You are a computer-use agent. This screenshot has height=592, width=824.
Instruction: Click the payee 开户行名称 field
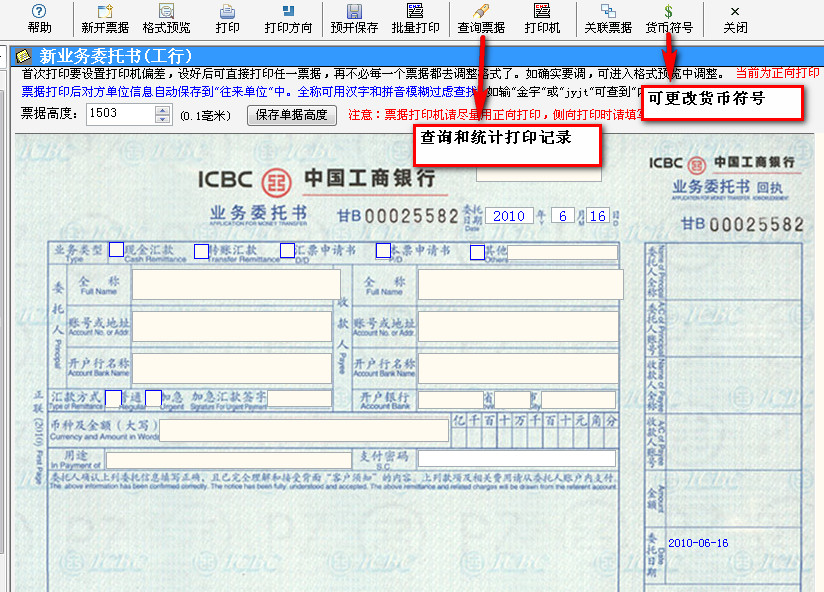coord(518,368)
